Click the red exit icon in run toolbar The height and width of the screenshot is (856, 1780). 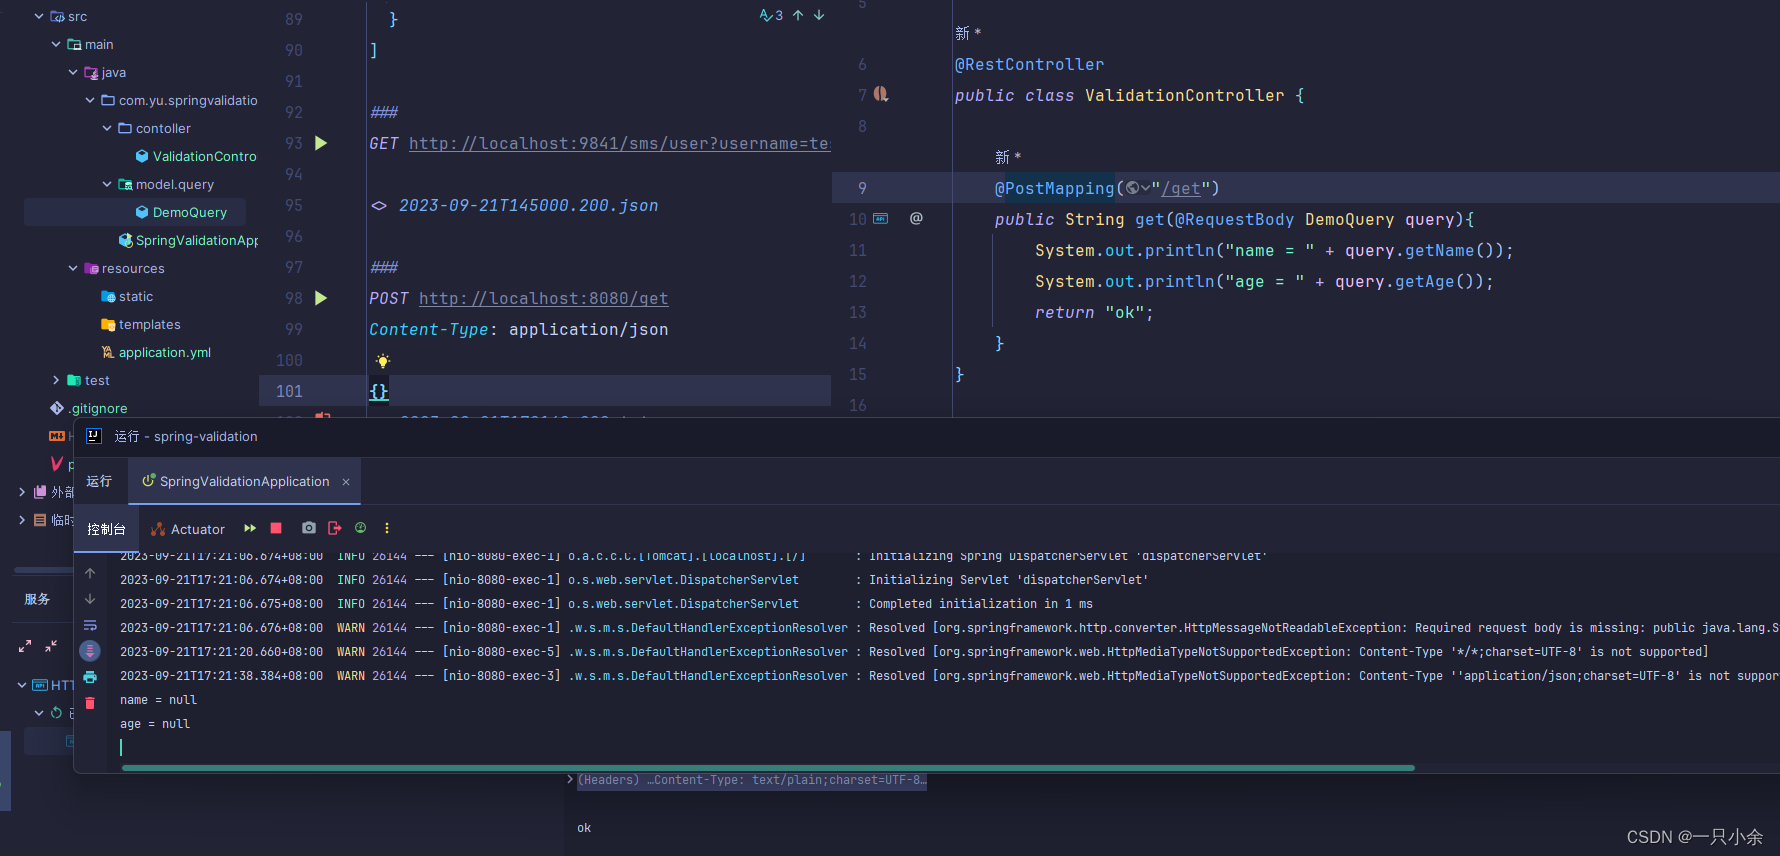click(x=335, y=528)
